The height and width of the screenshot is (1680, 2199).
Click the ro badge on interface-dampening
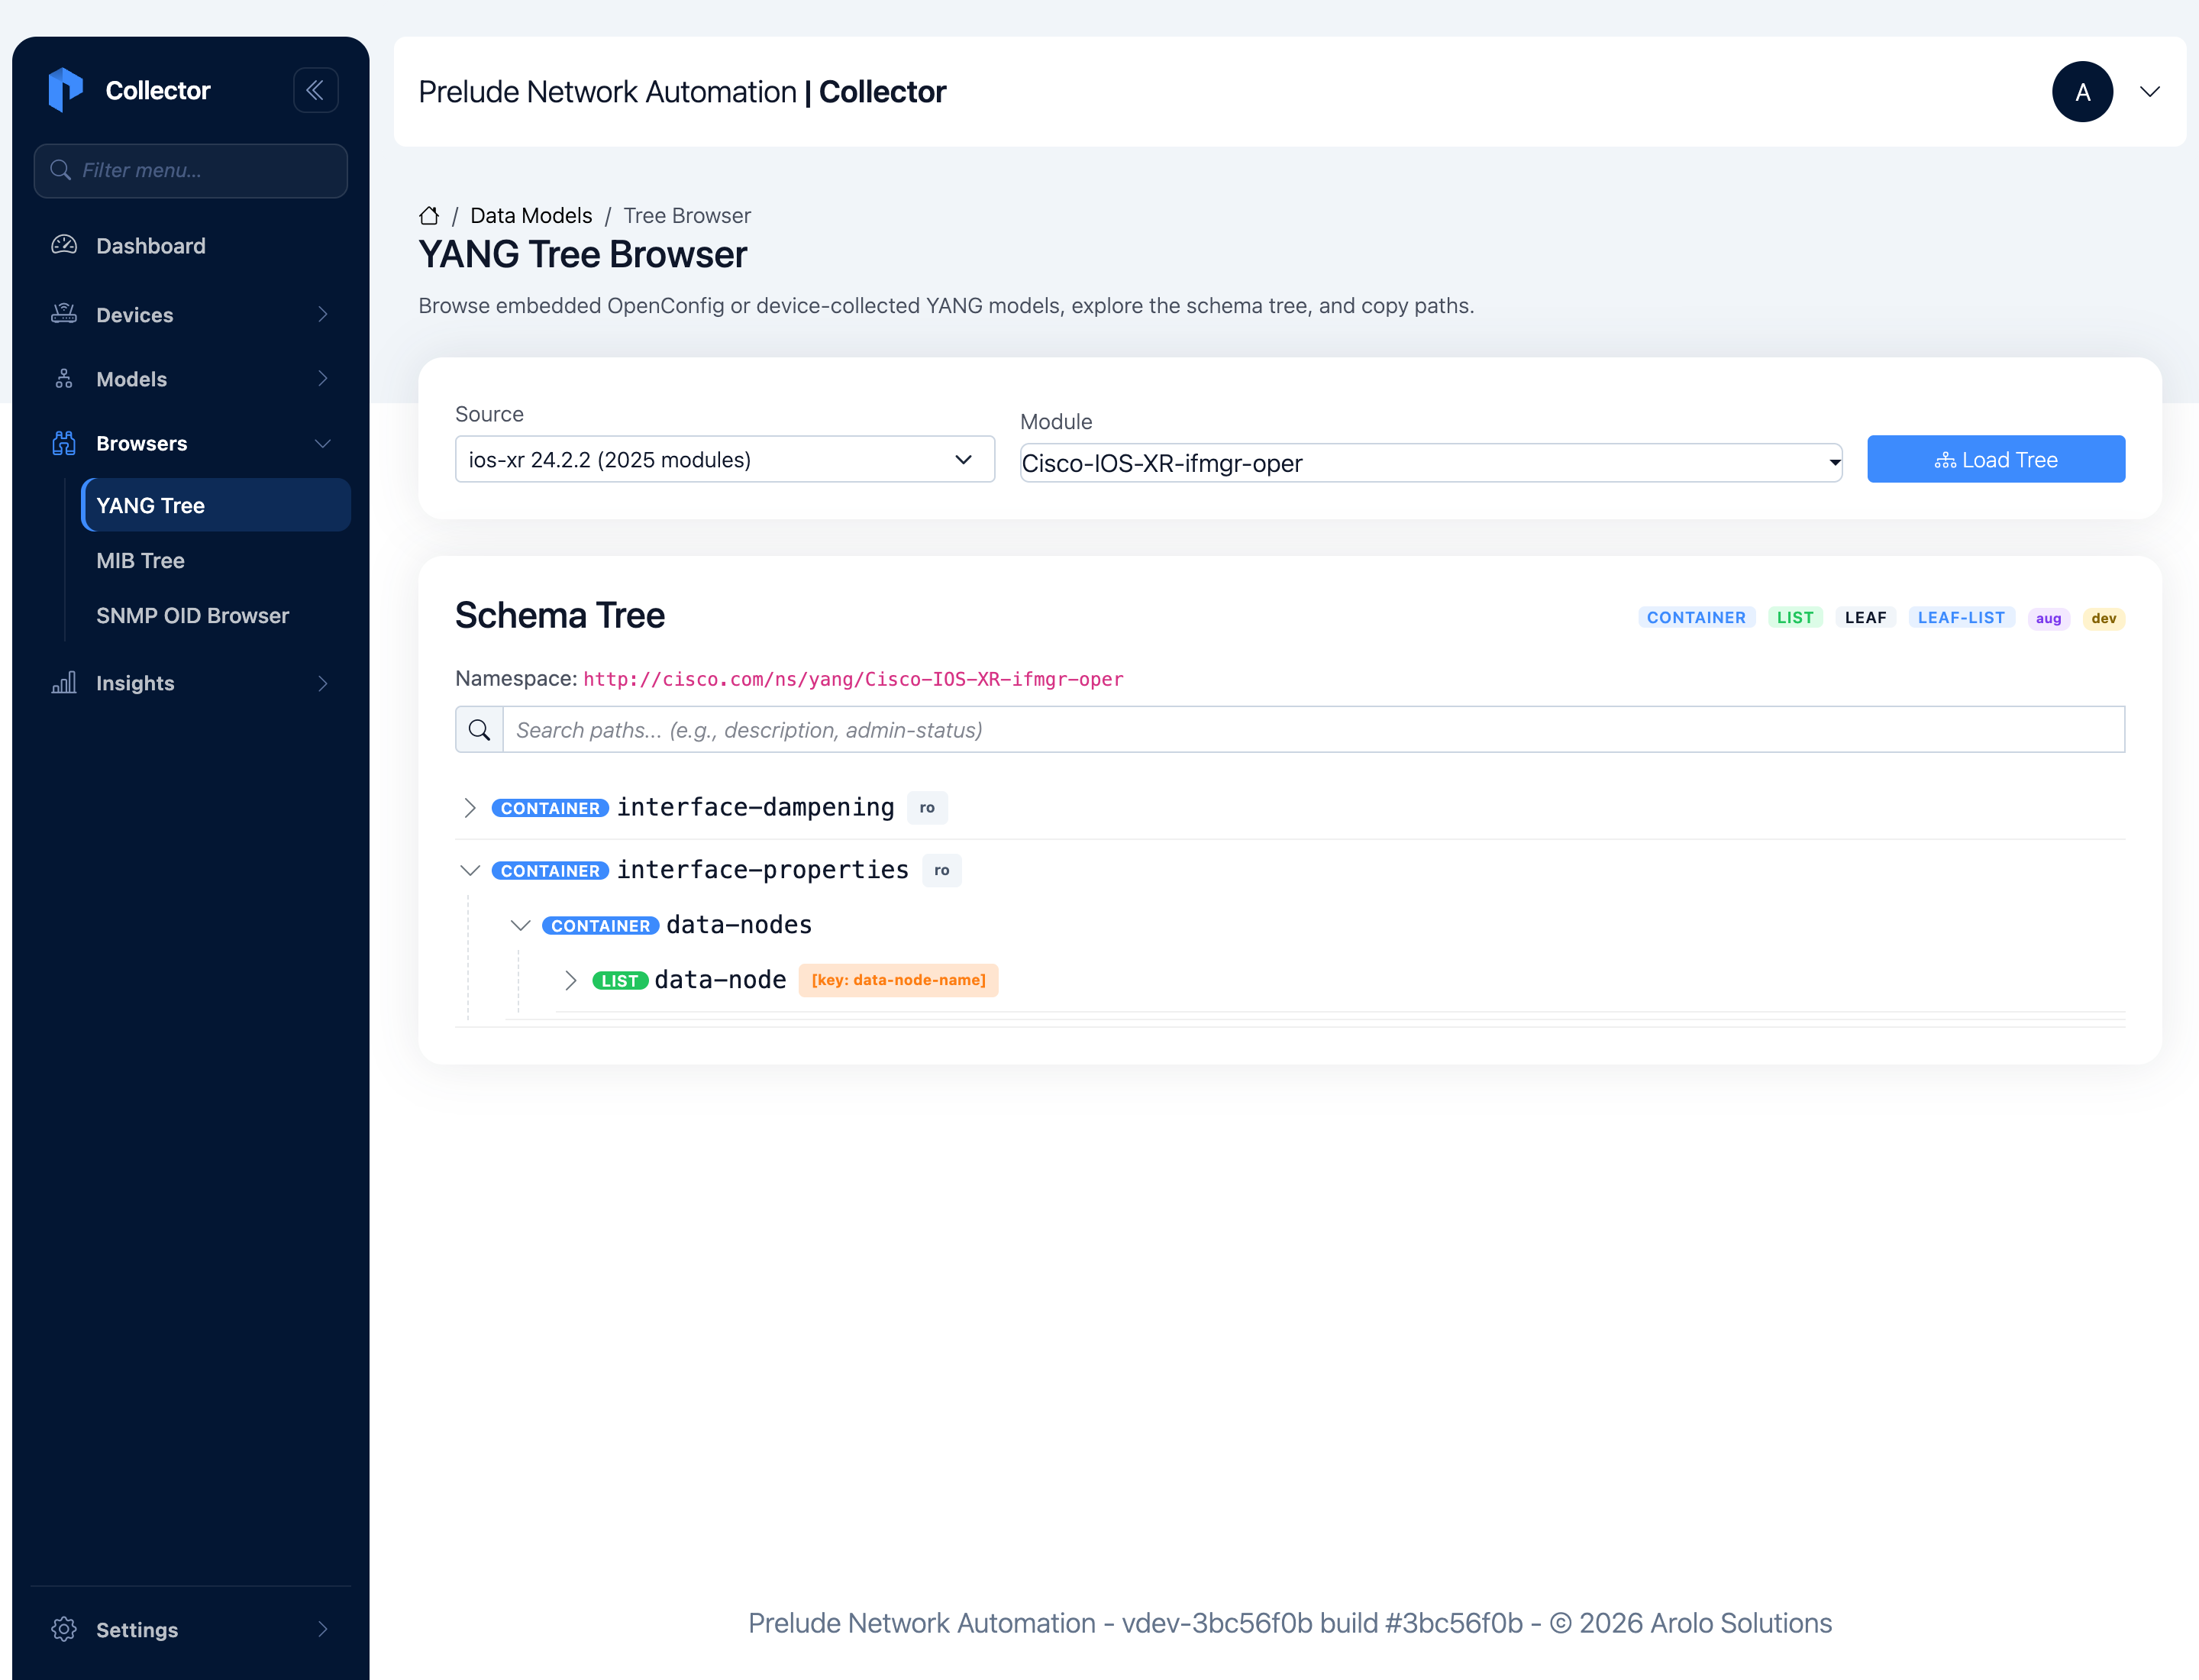coord(927,808)
